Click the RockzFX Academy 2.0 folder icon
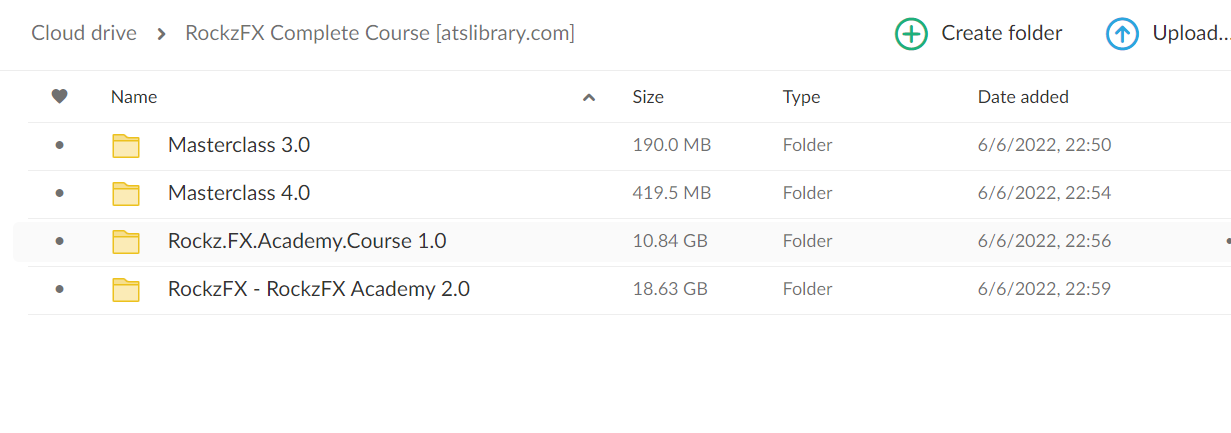 [126, 290]
